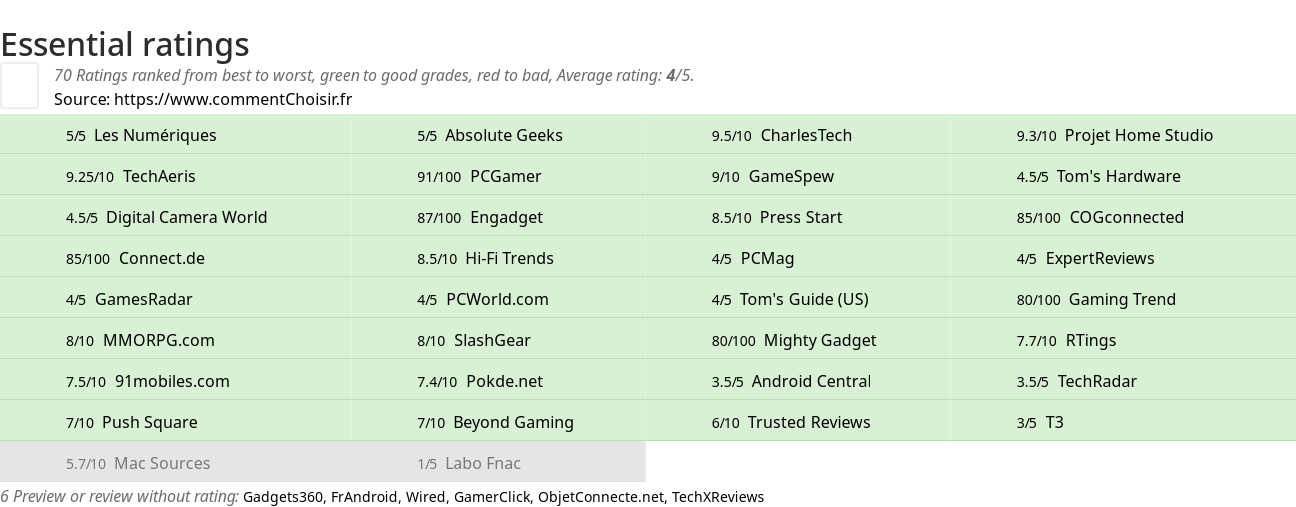The image size is (1296, 507).
Task: Open the Gadgets360 unrated review
Action: (282, 497)
